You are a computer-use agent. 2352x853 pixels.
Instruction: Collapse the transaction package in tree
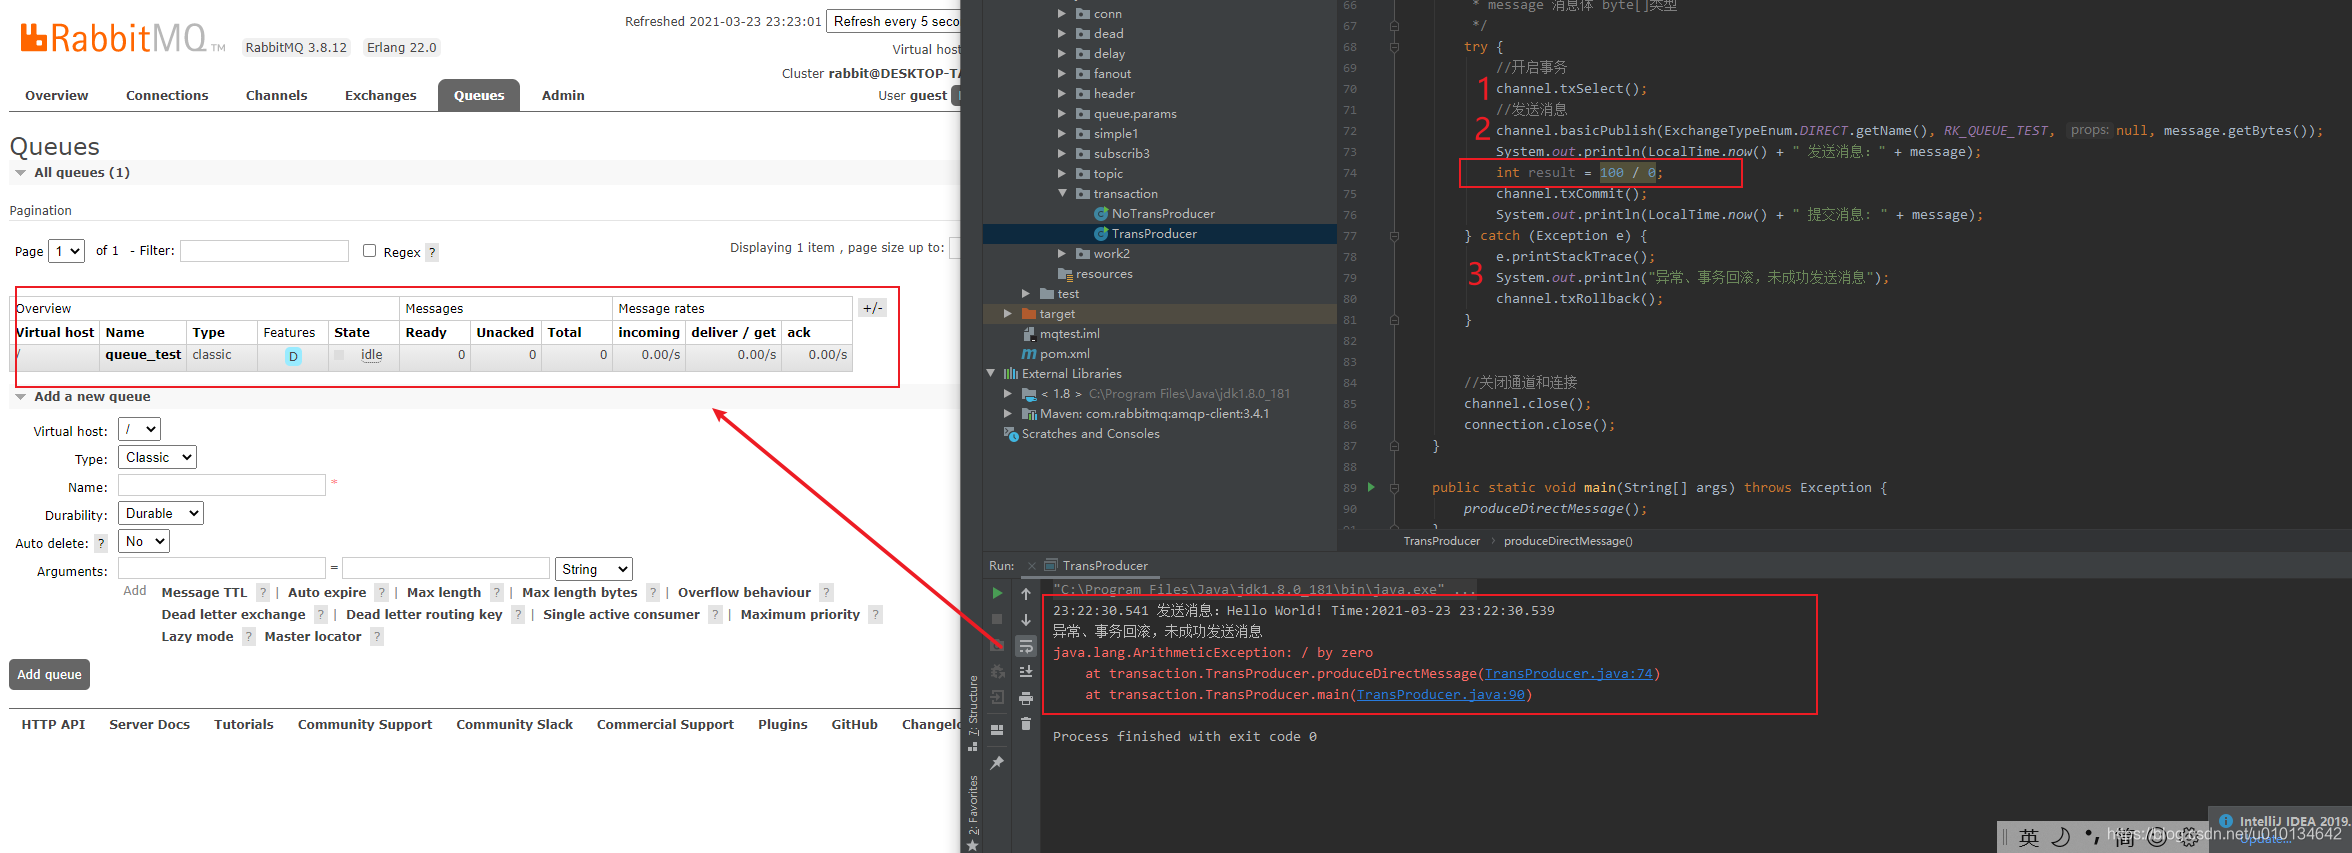click(x=1062, y=194)
